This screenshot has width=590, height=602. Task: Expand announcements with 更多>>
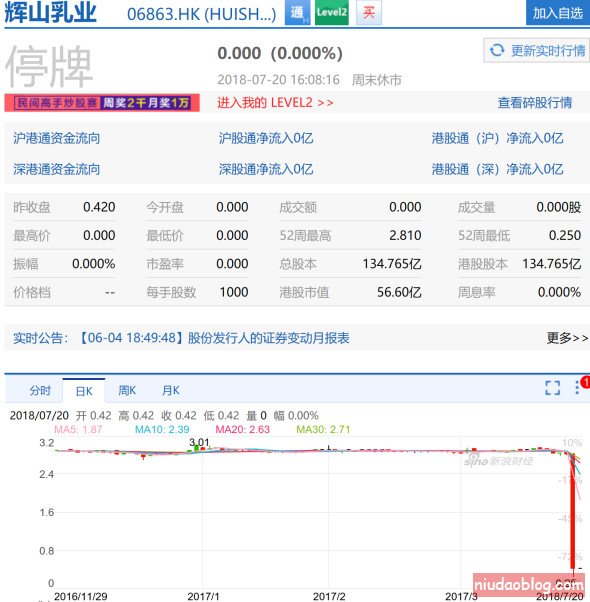pos(567,338)
